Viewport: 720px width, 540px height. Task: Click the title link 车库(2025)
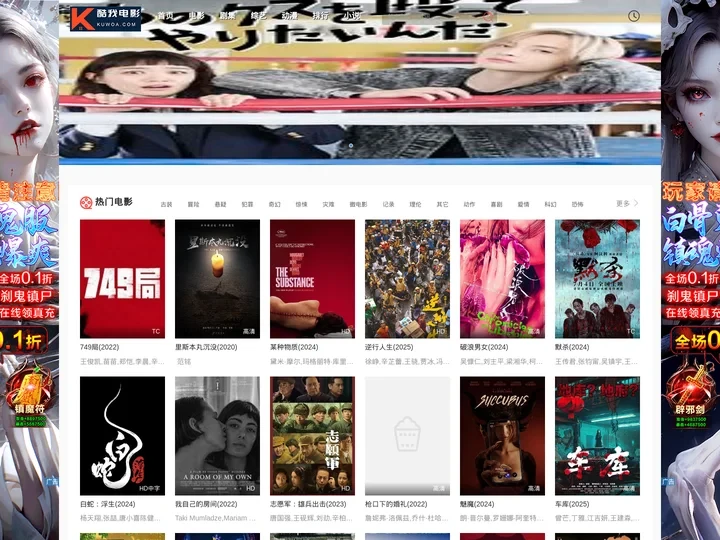(572, 504)
